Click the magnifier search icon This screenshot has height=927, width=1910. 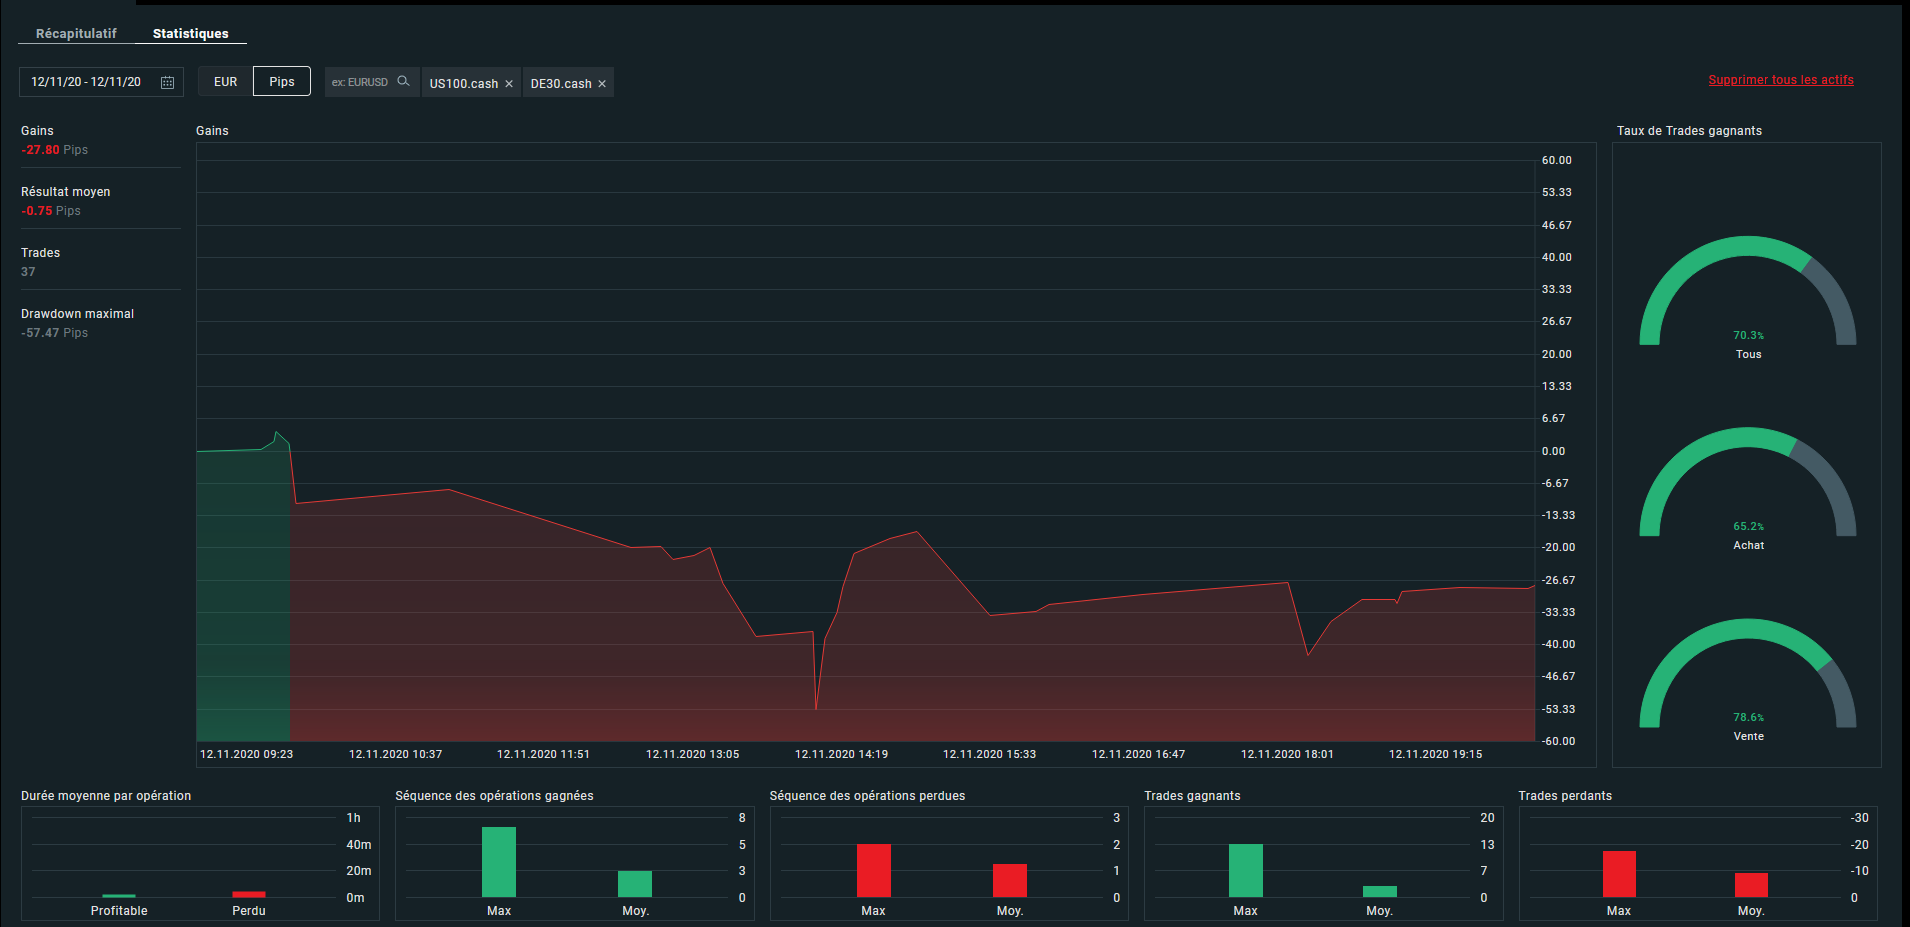[x=403, y=81]
